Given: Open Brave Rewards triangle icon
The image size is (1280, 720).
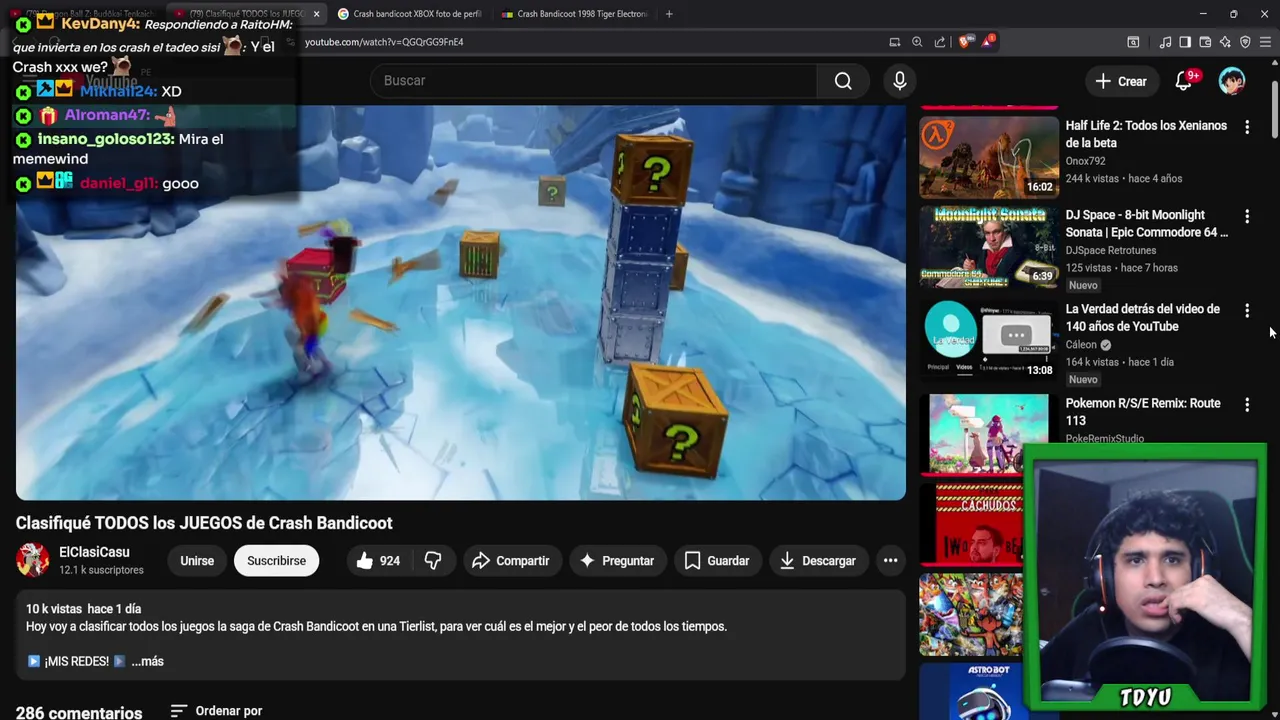Looking at the screenshot, I should coord(988,42).
